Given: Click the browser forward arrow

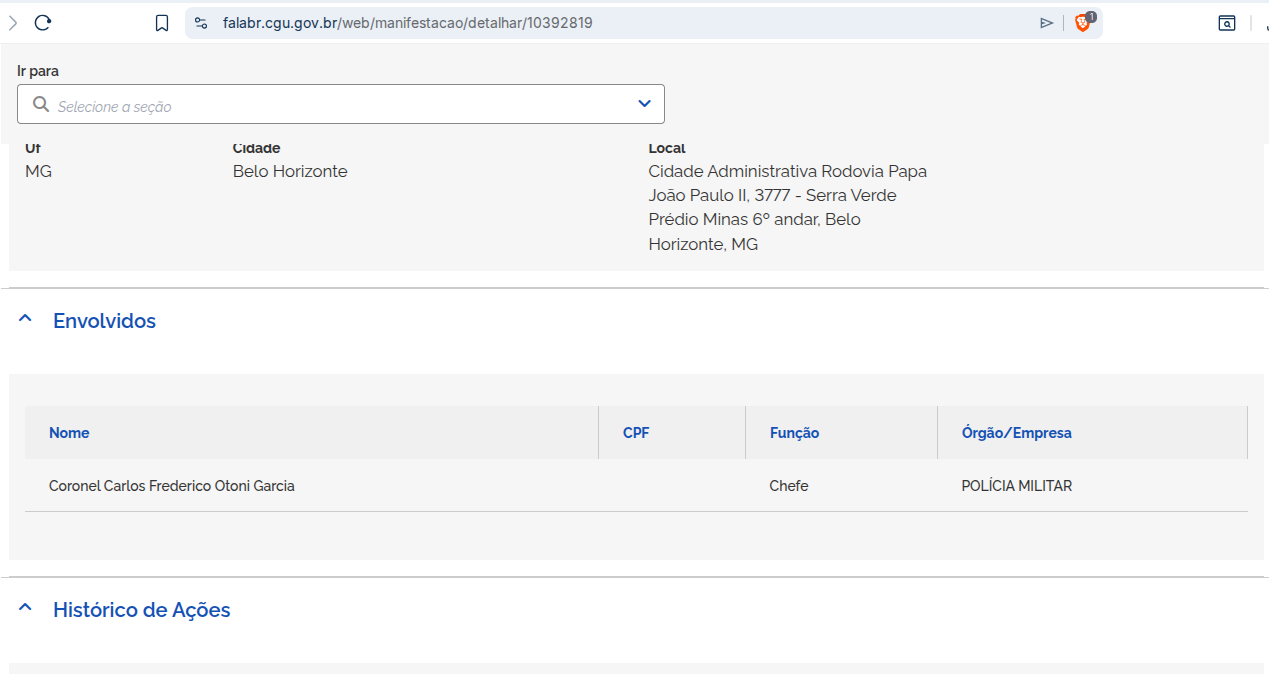Looking at the screenshot, I should pyautogui.click(x=13, y=23).
